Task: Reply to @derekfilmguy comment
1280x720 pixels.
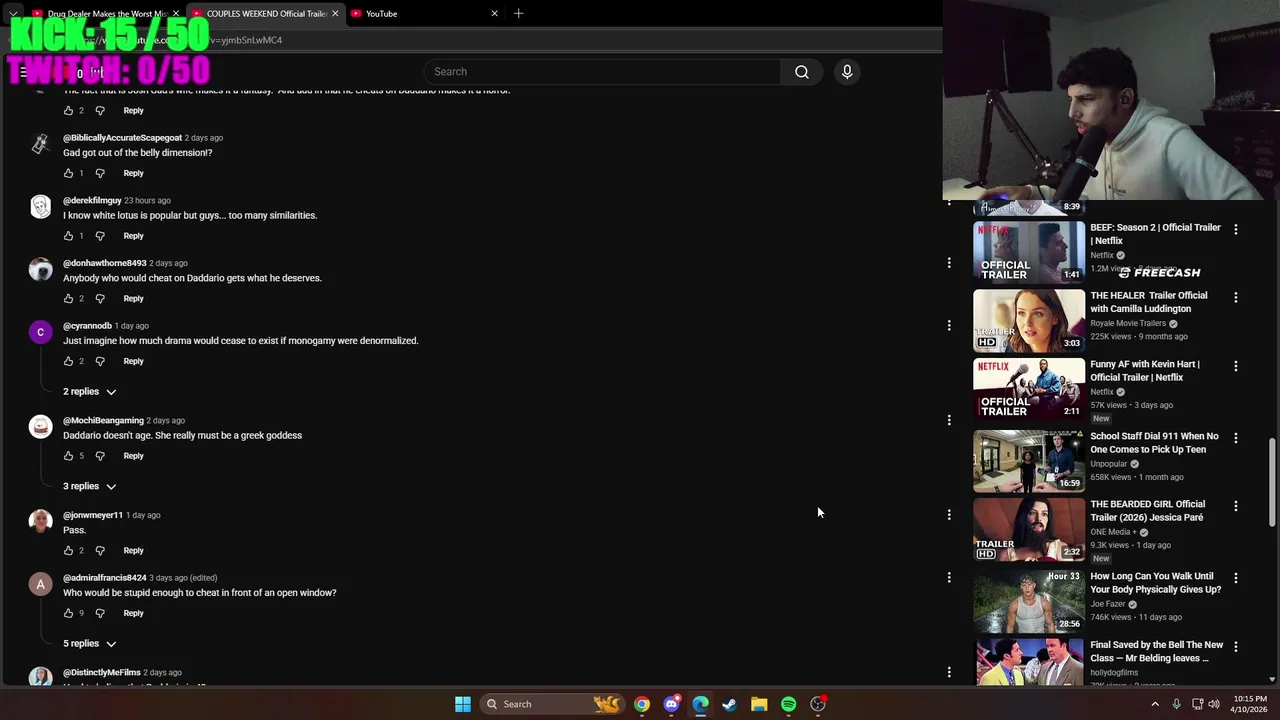Action: [x=133, y=236]
